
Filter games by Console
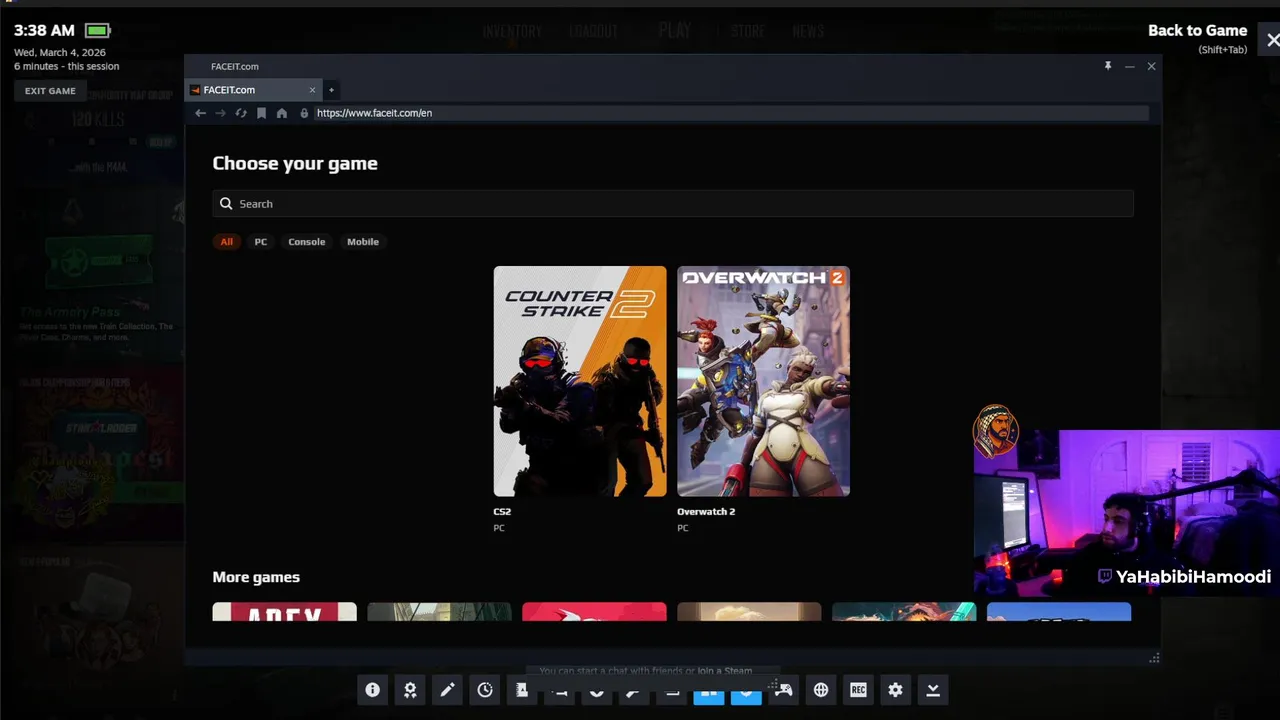(307, 242)
